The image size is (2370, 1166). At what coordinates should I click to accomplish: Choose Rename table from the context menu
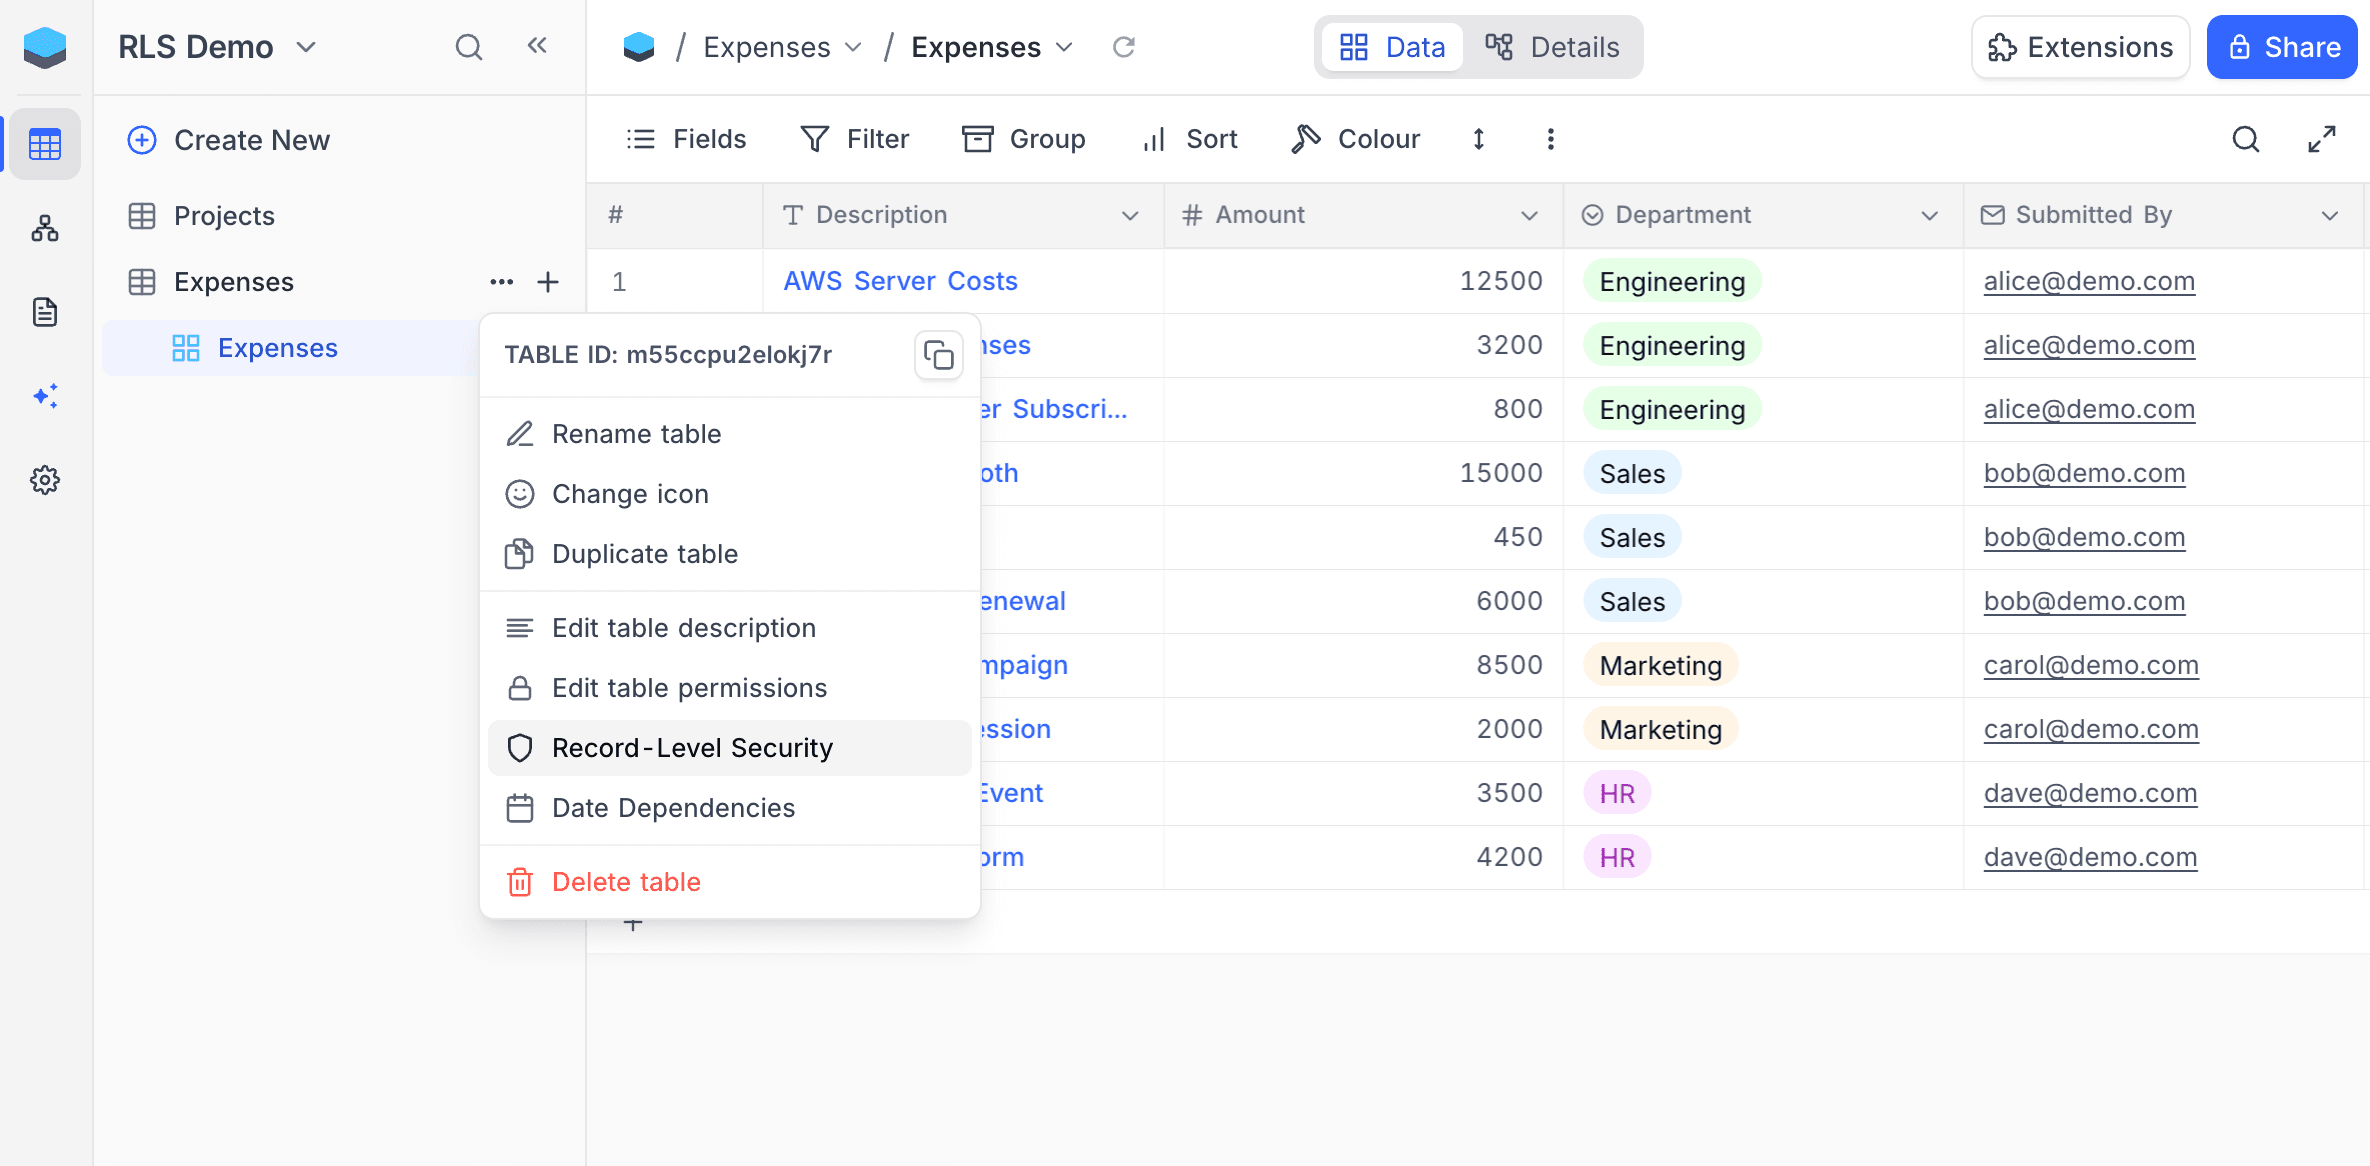636,434
